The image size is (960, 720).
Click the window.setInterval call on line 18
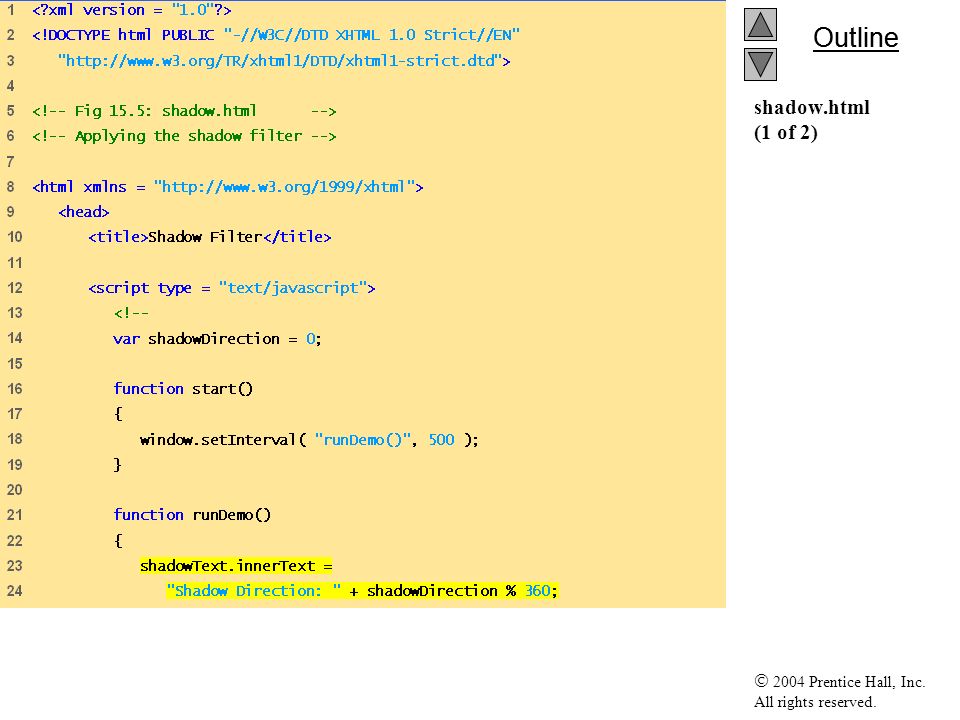pos(309,440)
